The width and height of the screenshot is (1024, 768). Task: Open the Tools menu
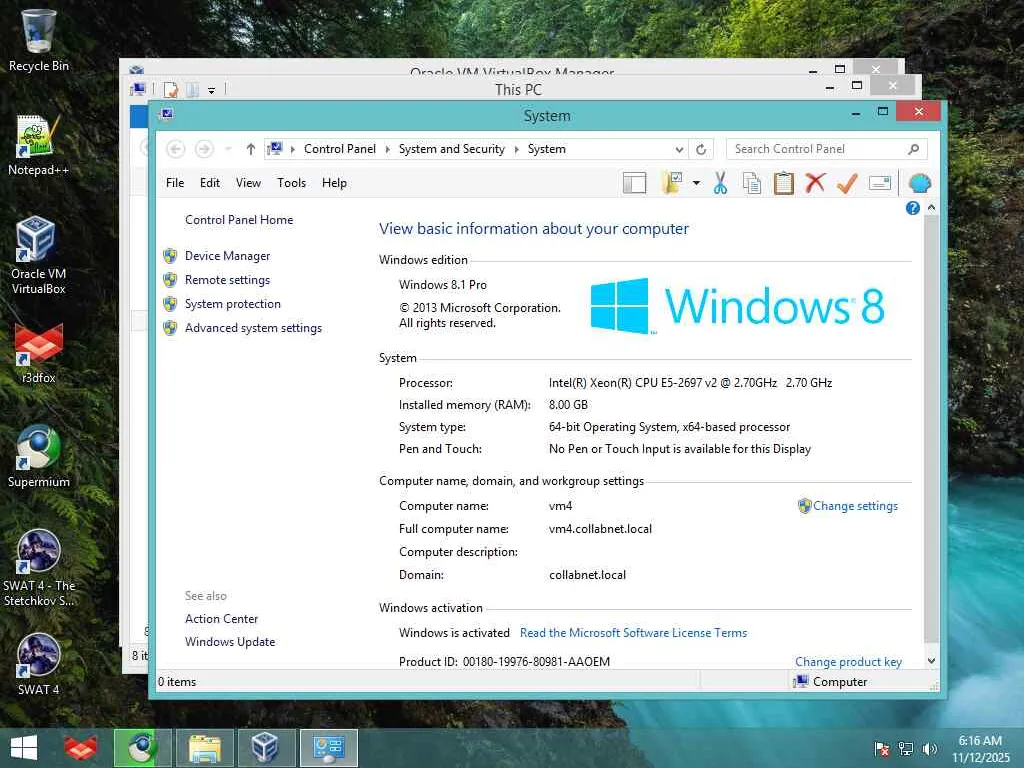click(291, 183)
